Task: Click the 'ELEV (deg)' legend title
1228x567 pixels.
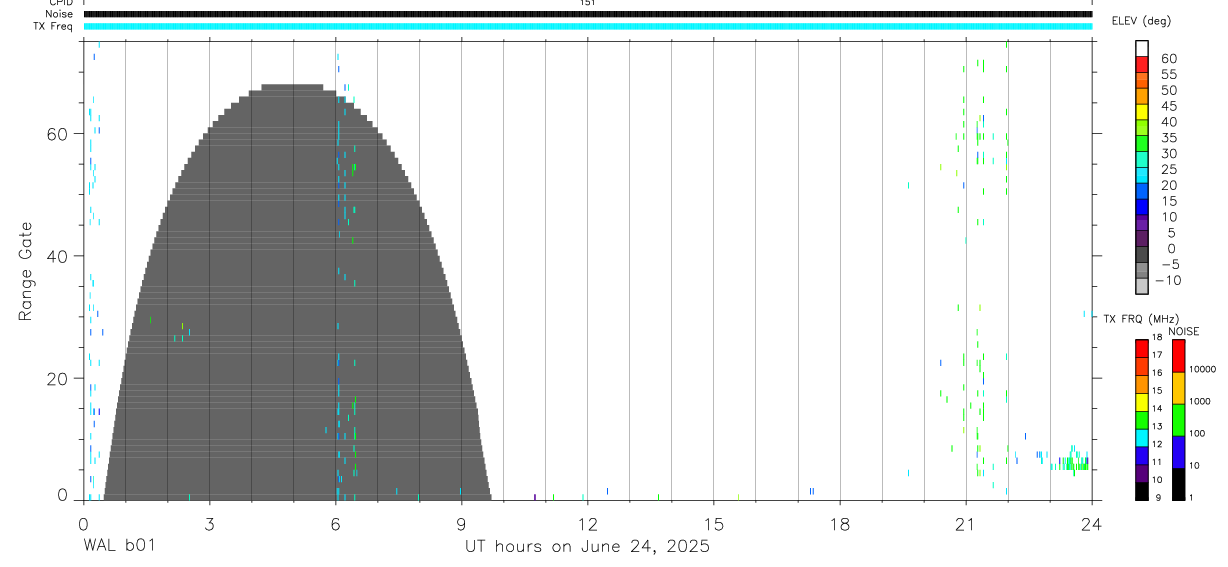Action: [x=1141, y=21]
